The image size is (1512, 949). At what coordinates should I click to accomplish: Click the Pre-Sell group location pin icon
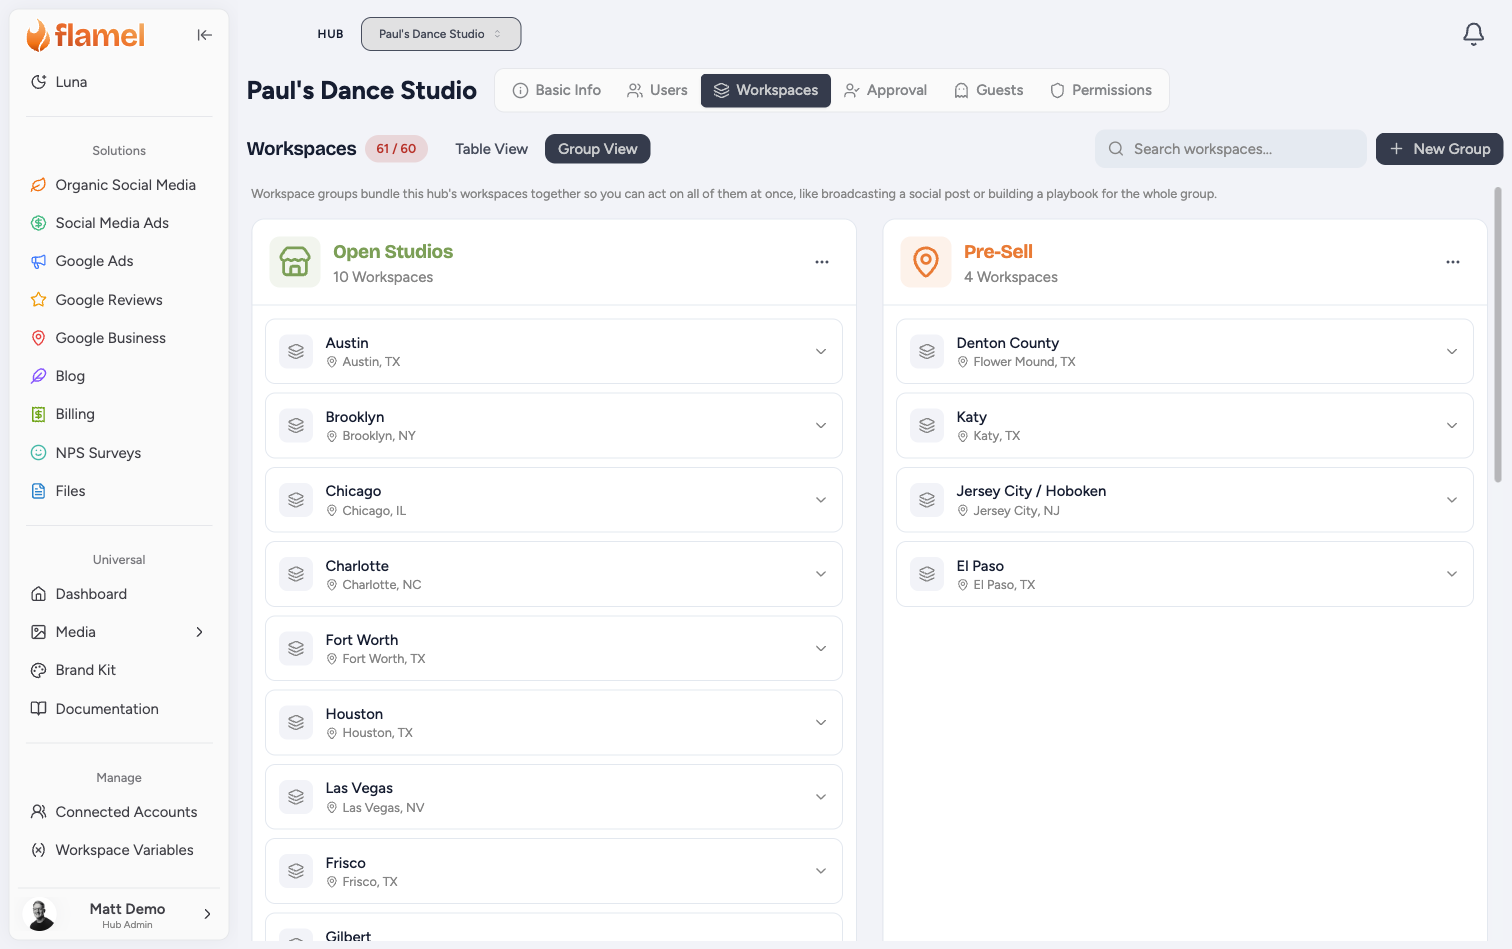pyautogui.click(x=926, y=262)
